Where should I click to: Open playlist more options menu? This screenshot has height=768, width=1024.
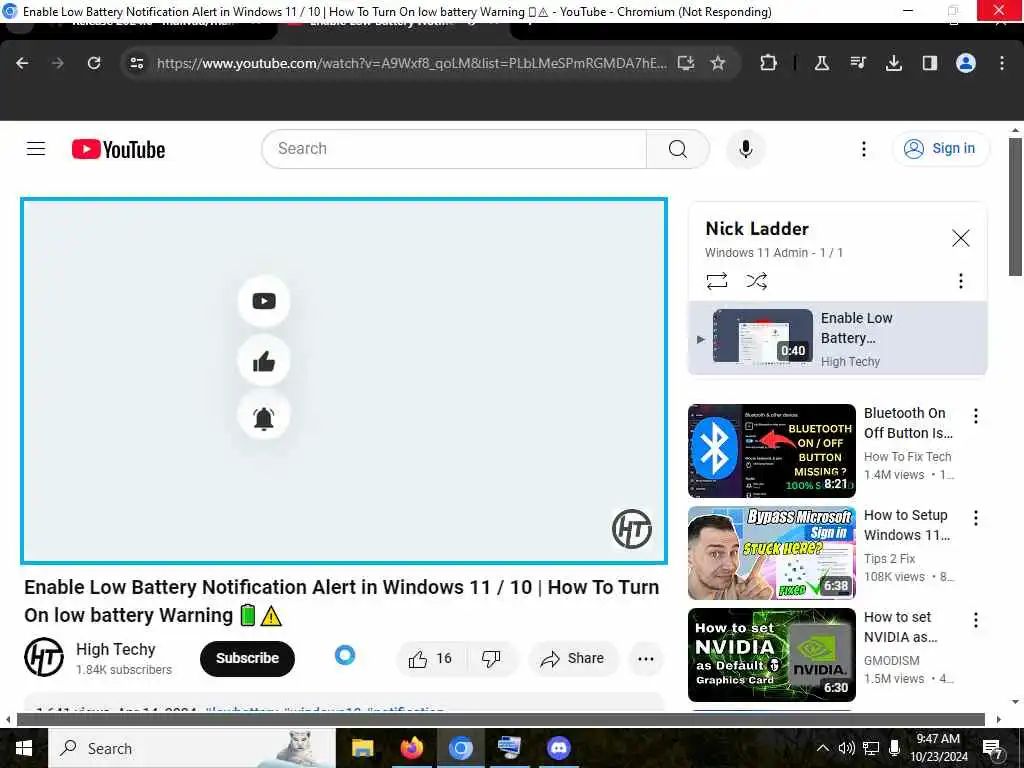(x=961, y=281)
